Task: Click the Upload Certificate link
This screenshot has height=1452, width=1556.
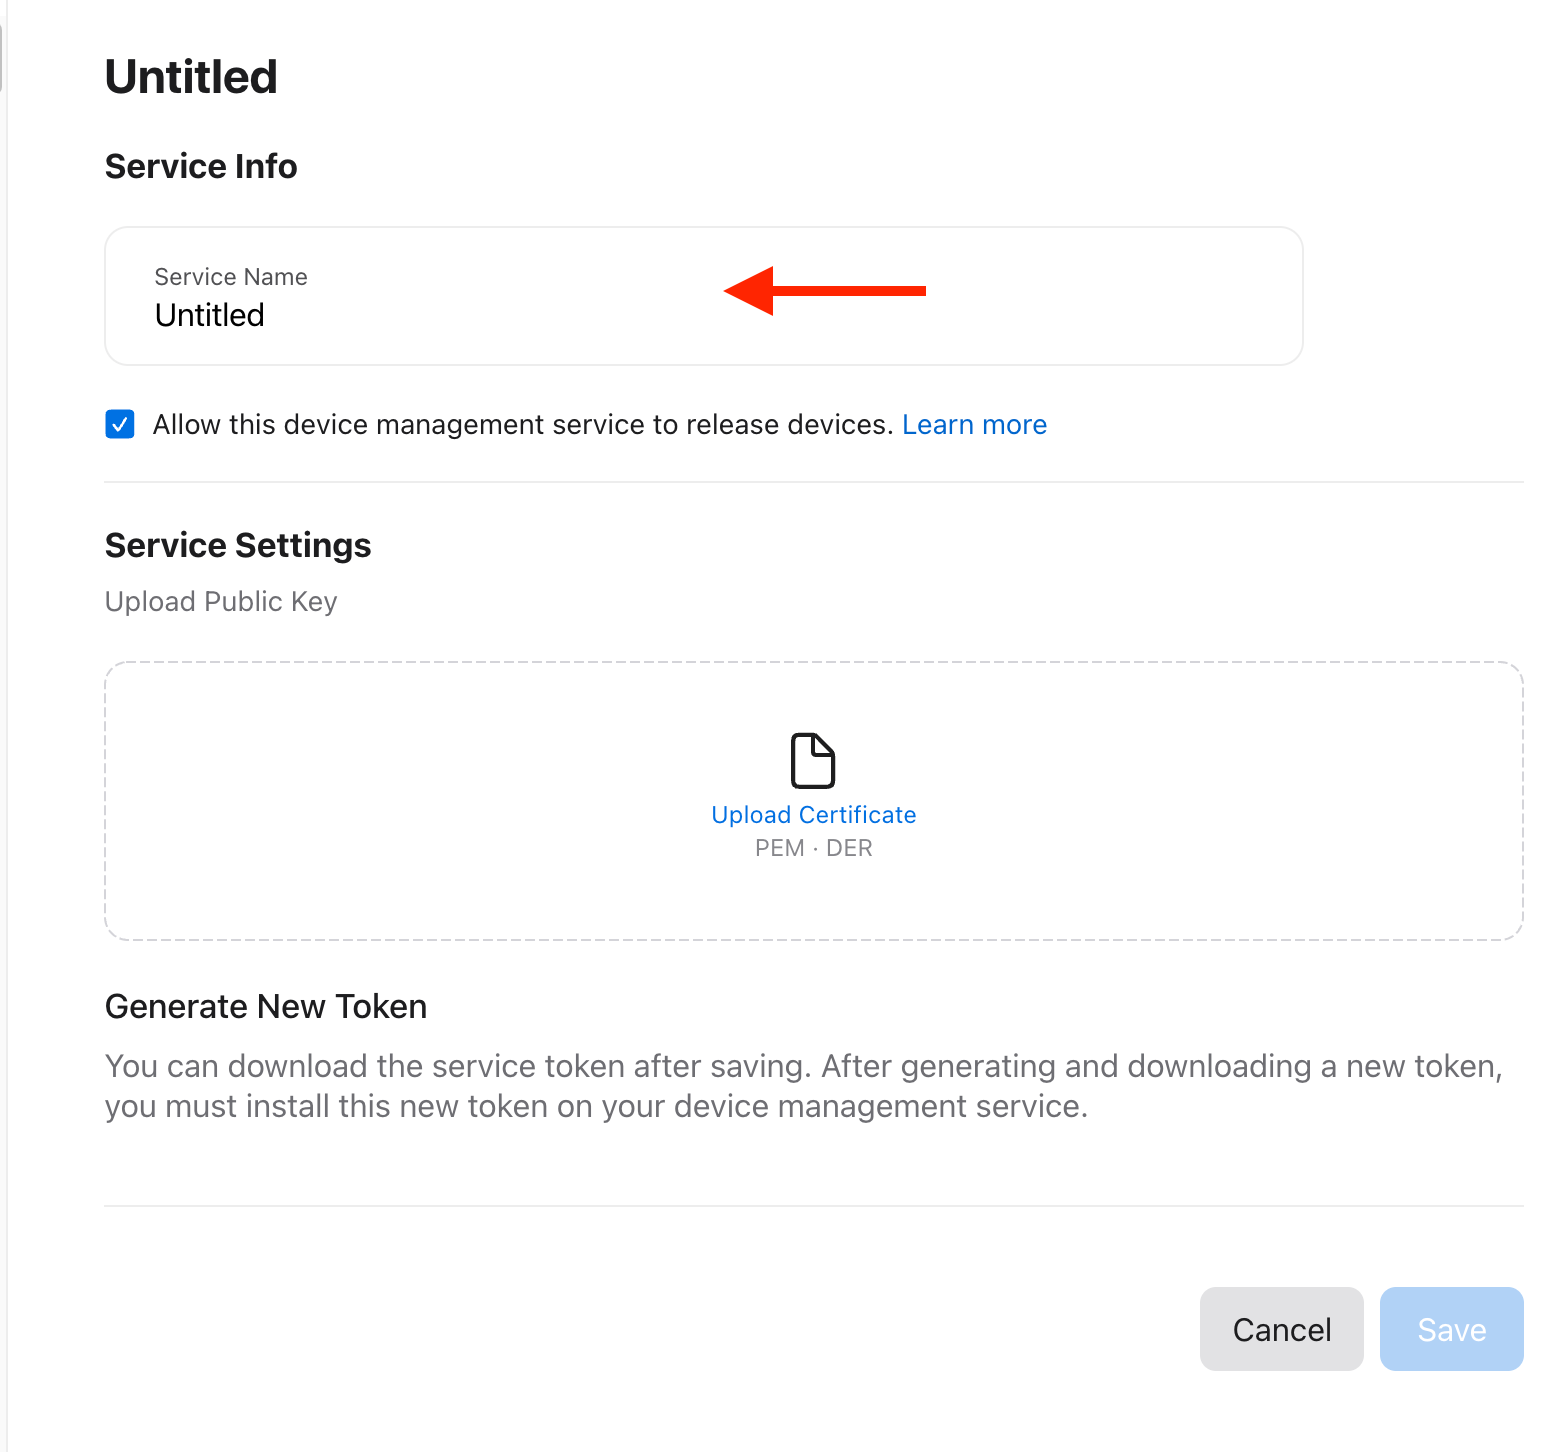Action: [x=813, y=815]
